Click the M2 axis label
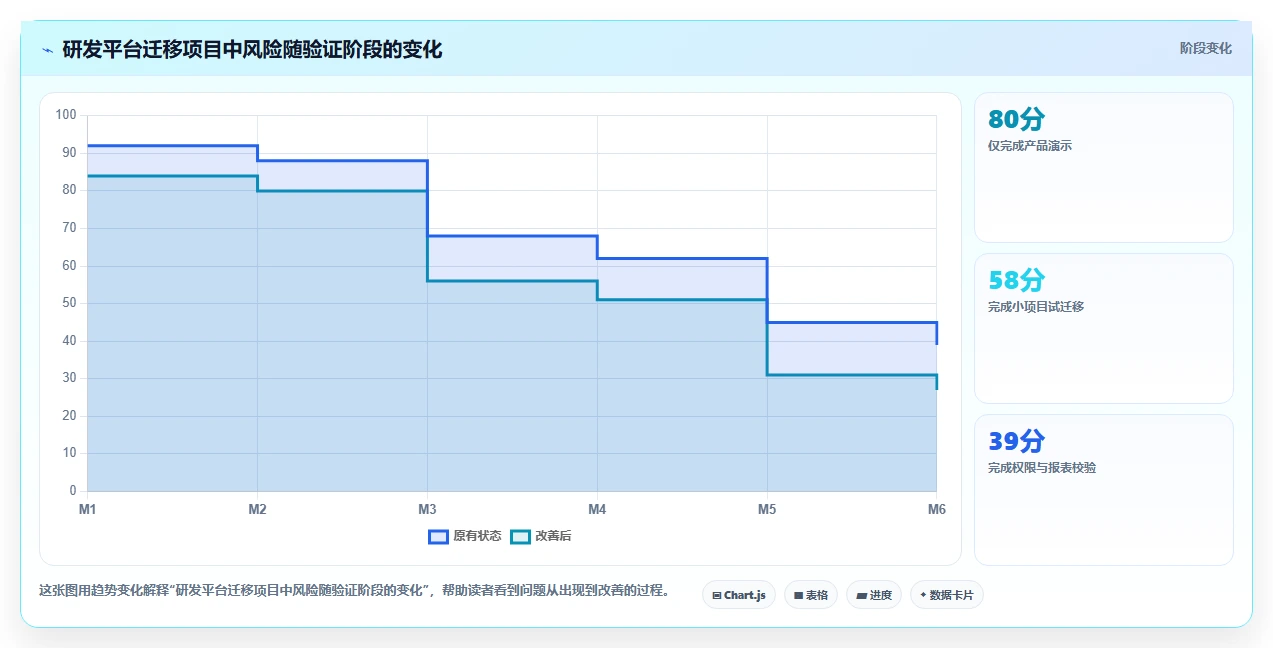Image resolution: width=1273 pixels, height=648 pixels. coord(258,509)
